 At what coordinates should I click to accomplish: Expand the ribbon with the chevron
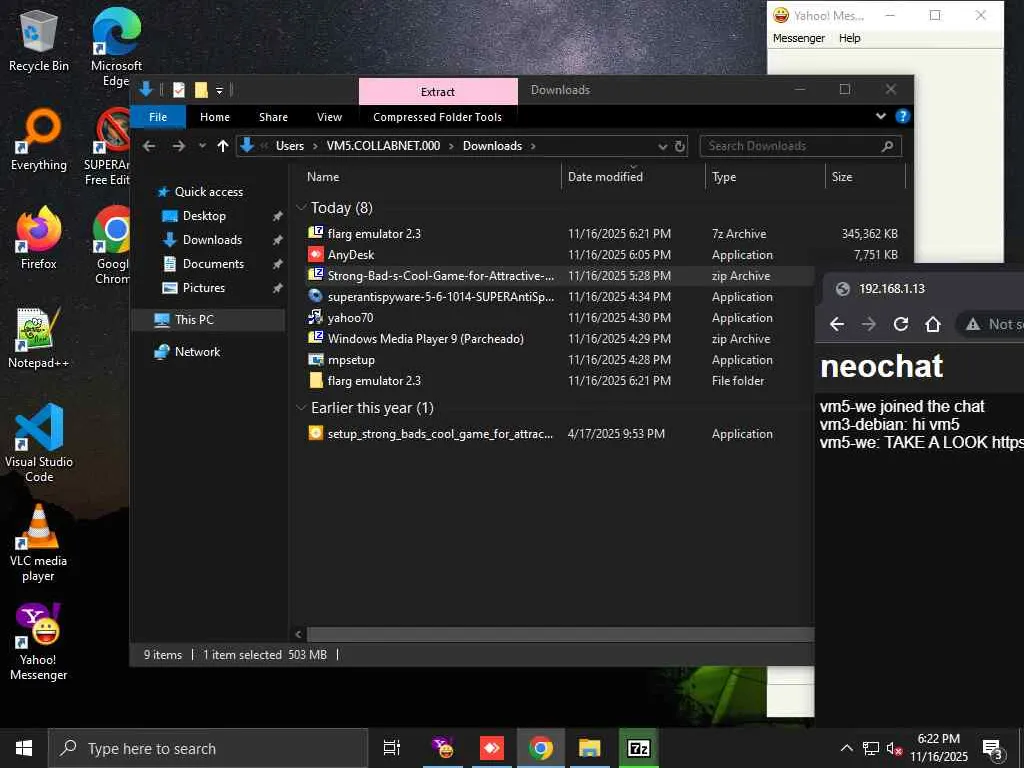click(x=880, y=116)
